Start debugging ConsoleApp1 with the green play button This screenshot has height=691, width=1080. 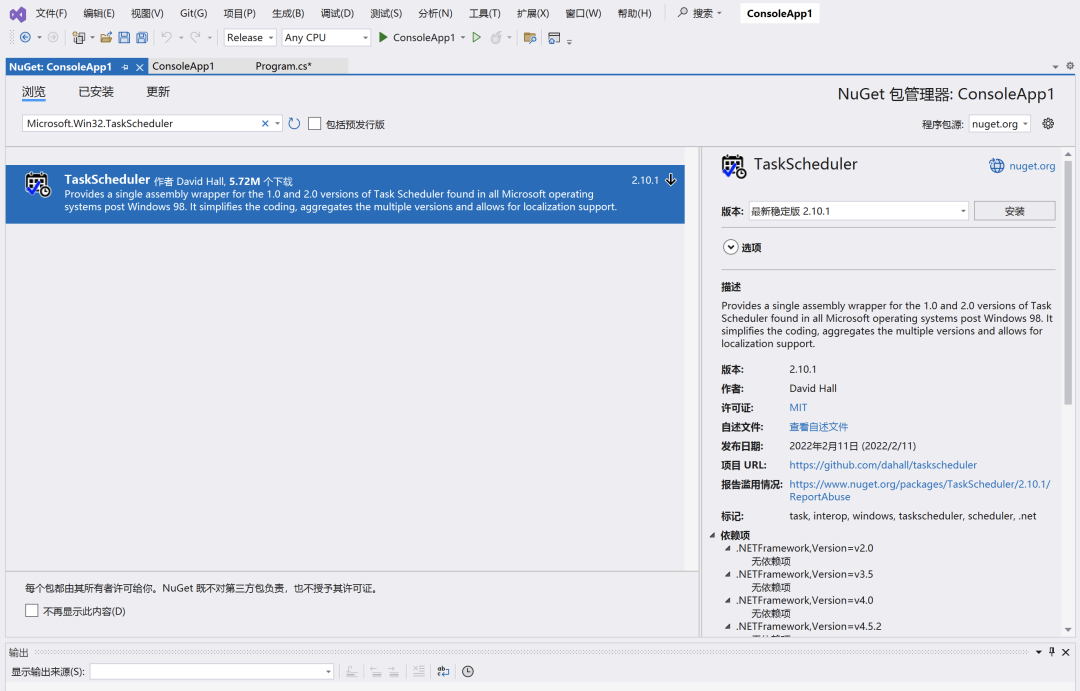tap(384, 38)
